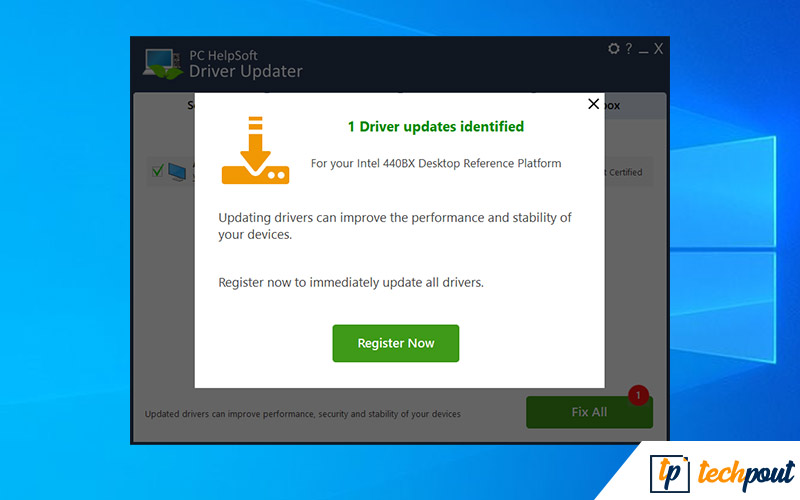Screen dimensions: 800x500
Task: Click the red notification badge on Fix All
Action: coord(638,395)
